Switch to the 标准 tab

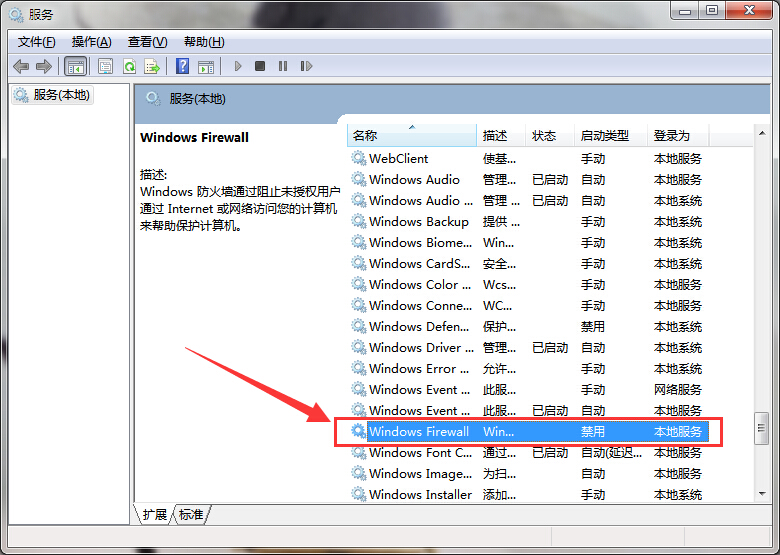(191, 514)
